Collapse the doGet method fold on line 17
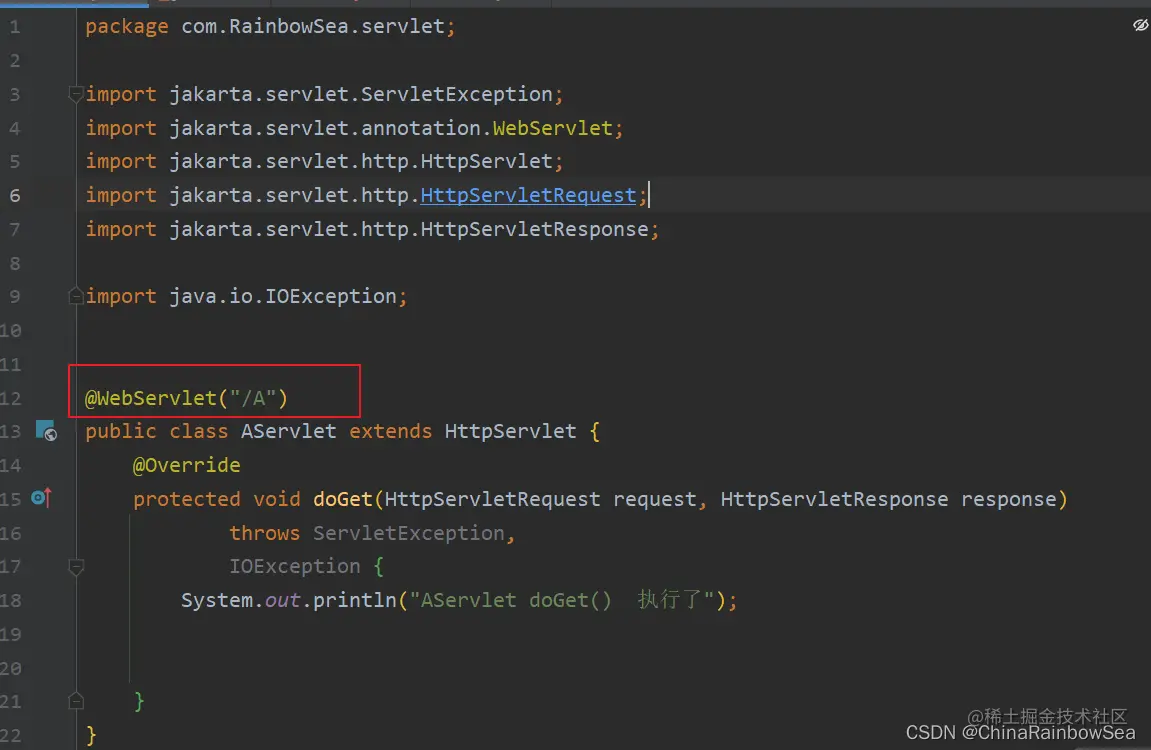 [76, 567]
